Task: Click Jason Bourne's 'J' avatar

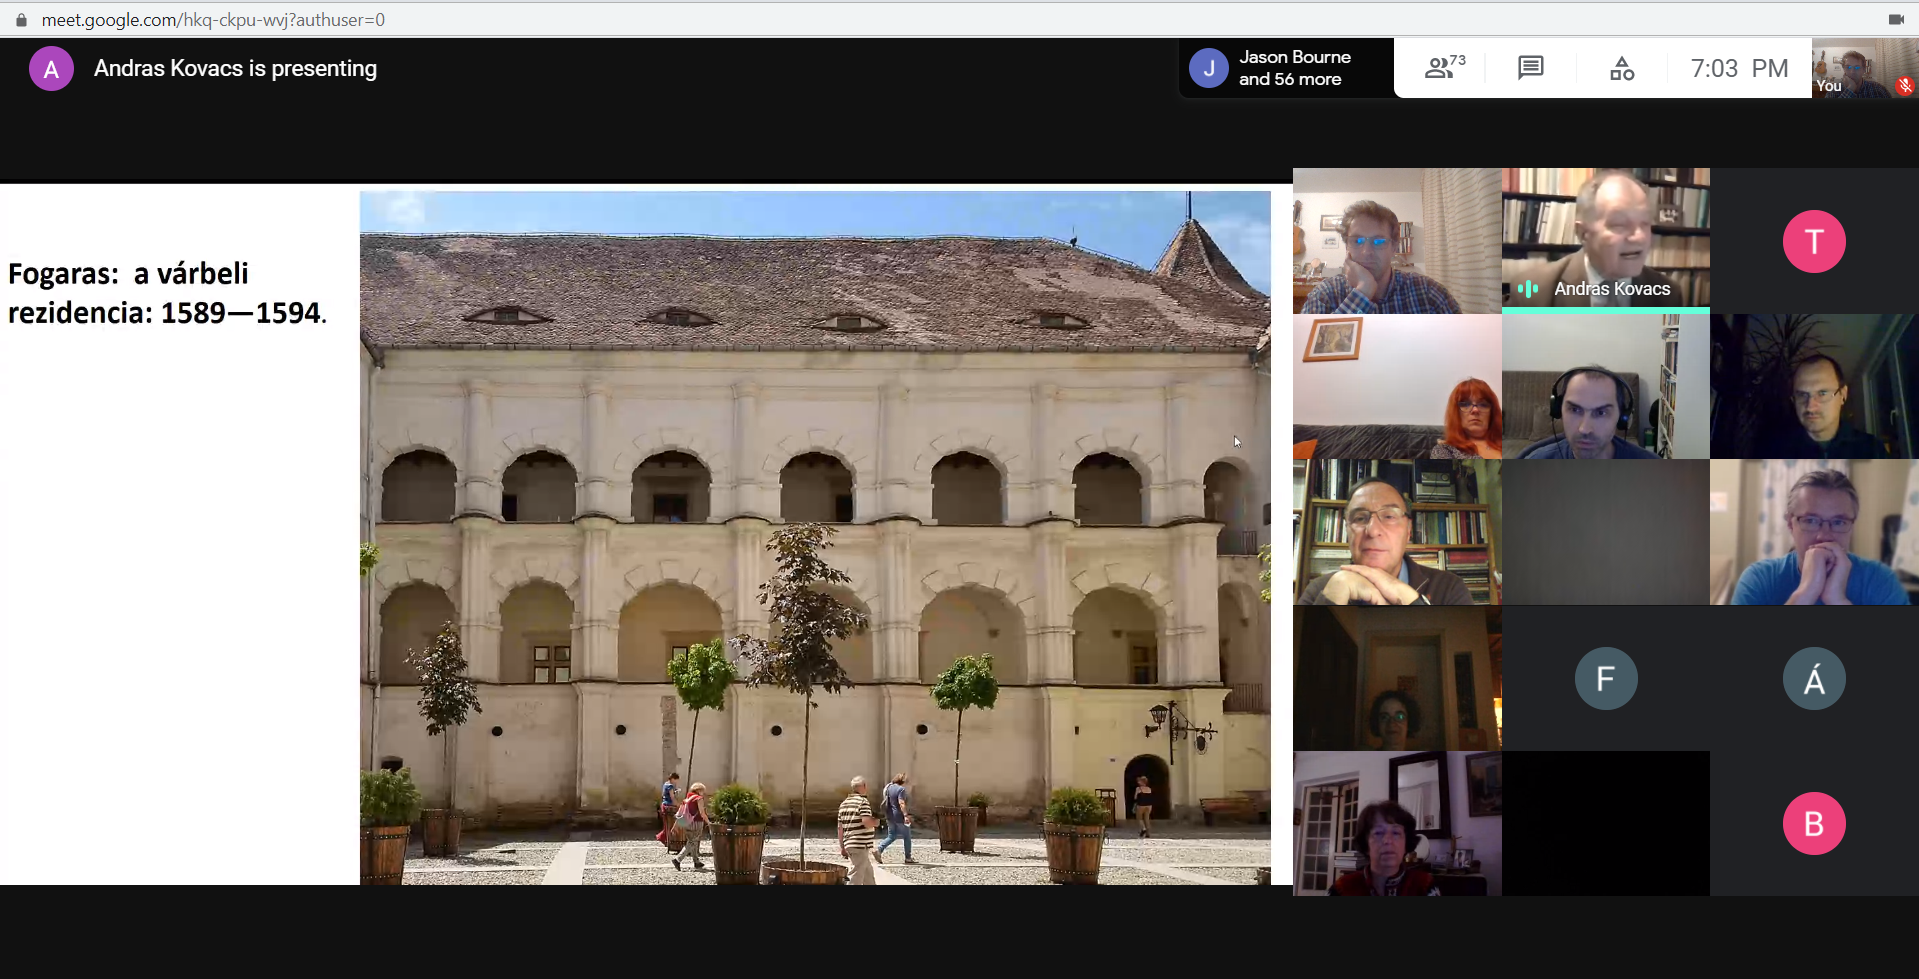Action: coord(1208,68)
